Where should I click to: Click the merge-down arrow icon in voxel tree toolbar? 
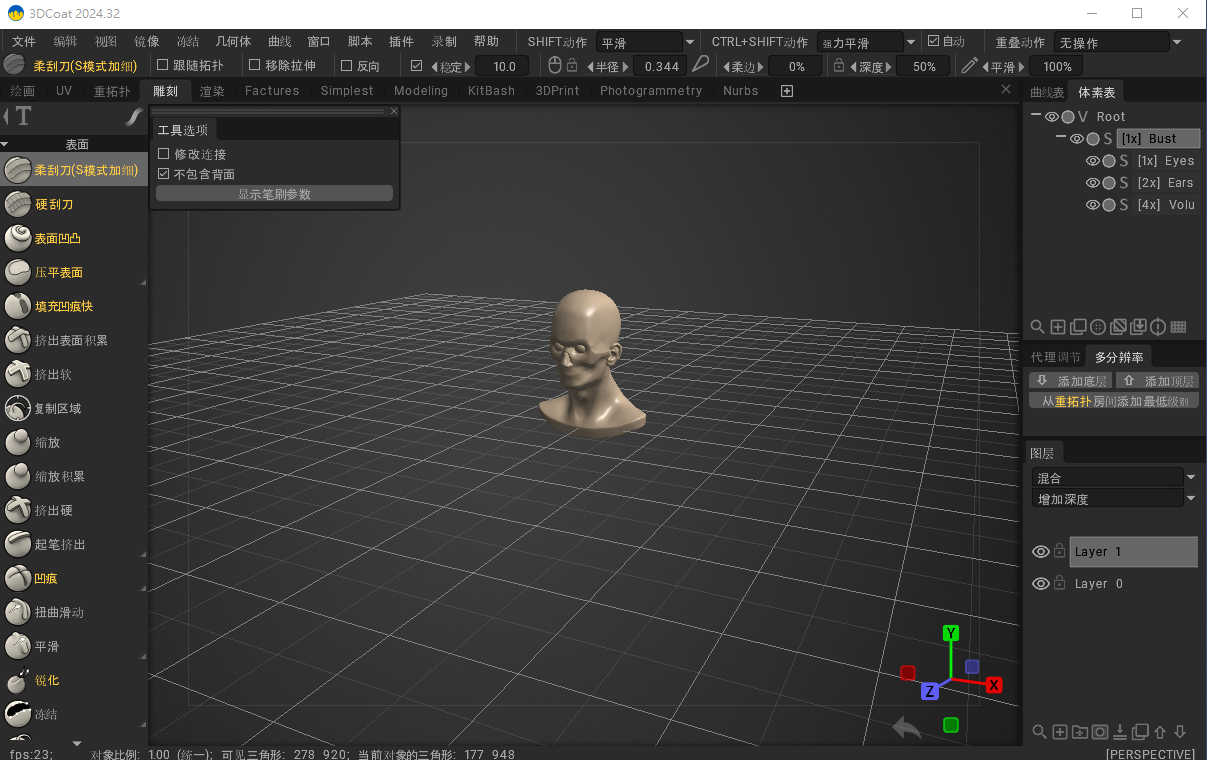point(1138,327)
